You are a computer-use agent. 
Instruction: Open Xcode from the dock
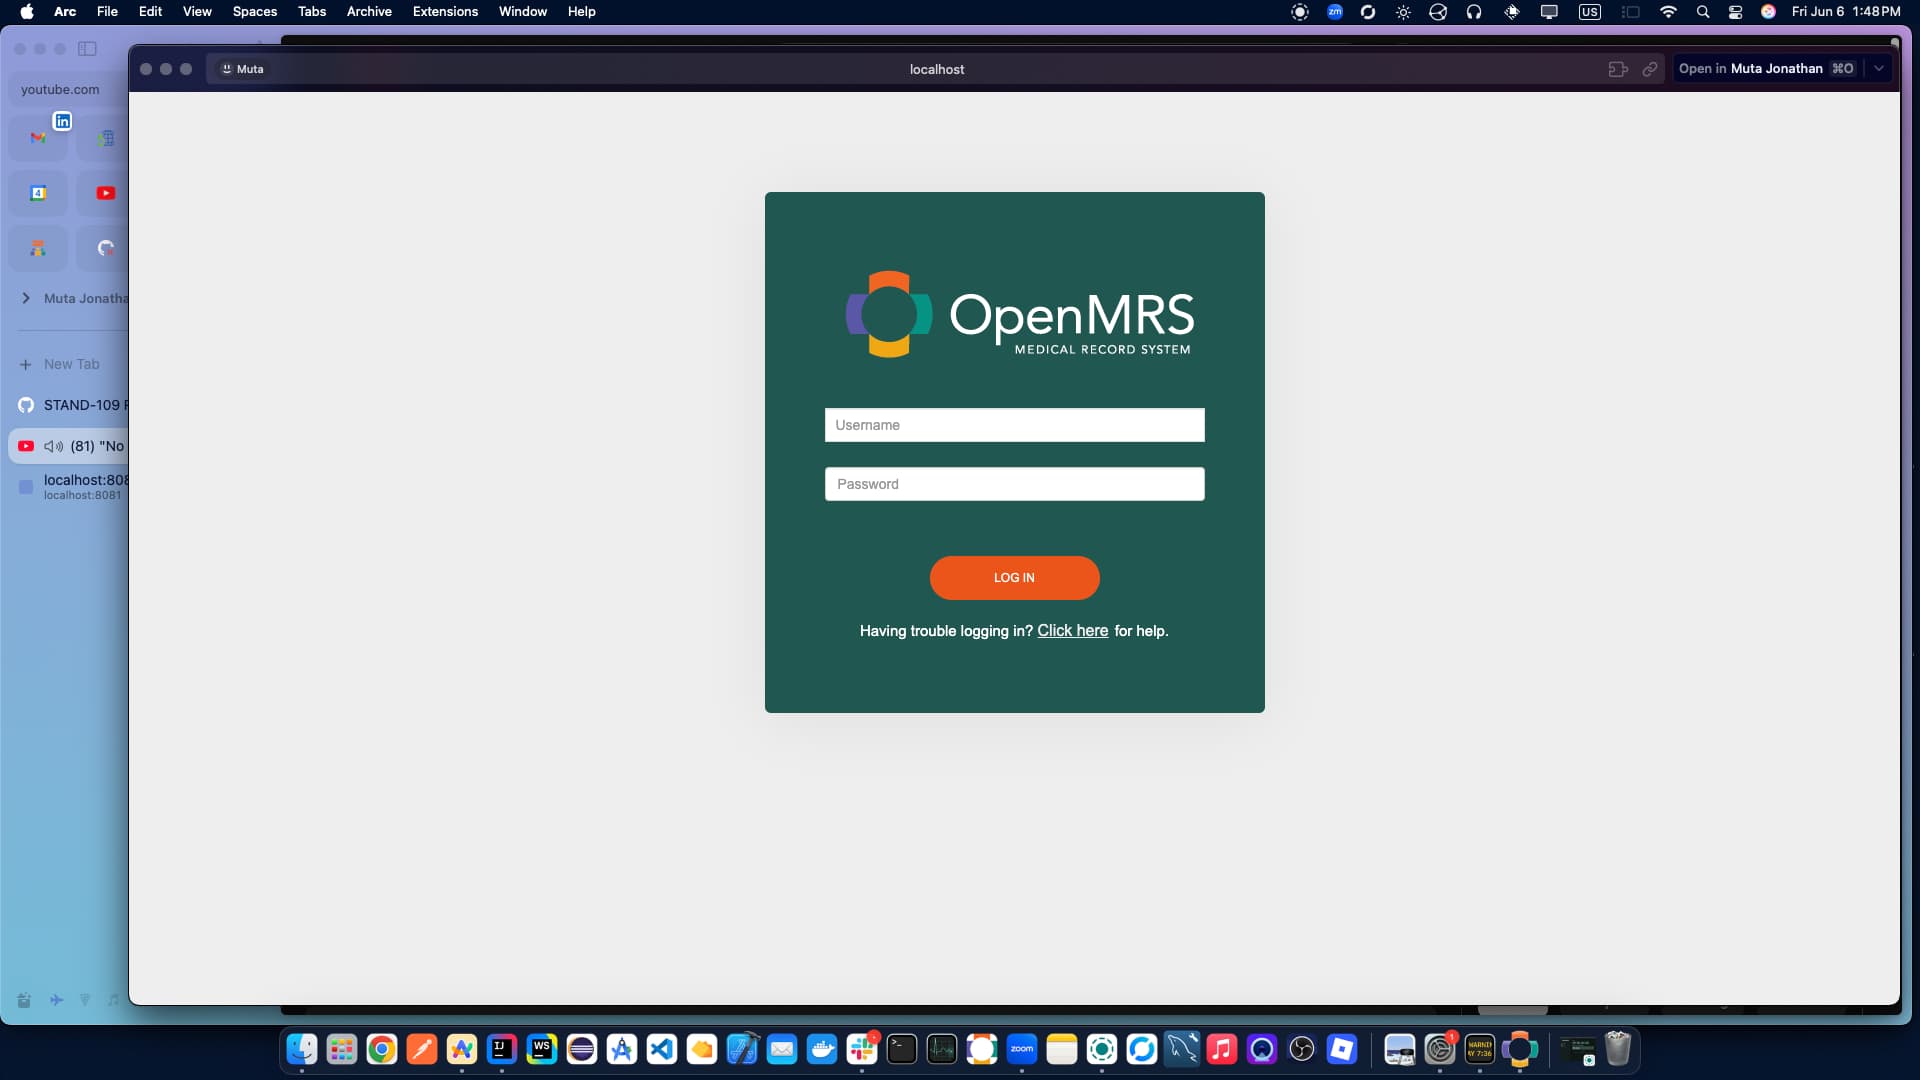click(742, 1049)
